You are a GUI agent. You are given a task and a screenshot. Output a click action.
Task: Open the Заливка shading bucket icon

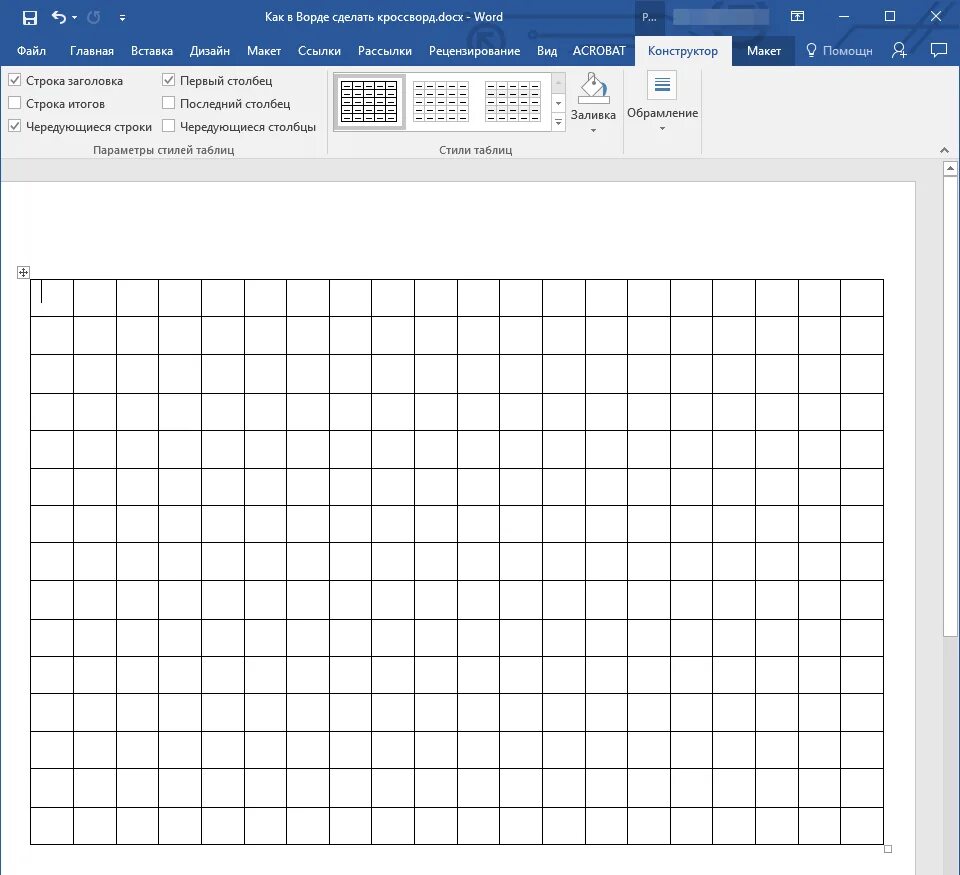tap(593, 88)
